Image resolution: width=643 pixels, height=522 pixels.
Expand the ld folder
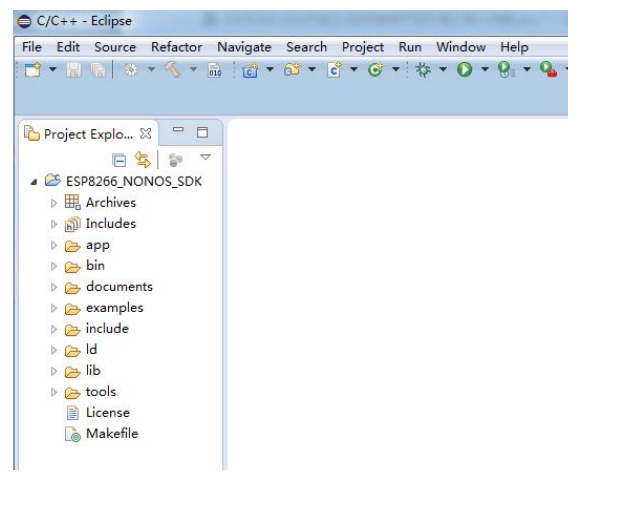pyautogui.click(x=54, y=350)
